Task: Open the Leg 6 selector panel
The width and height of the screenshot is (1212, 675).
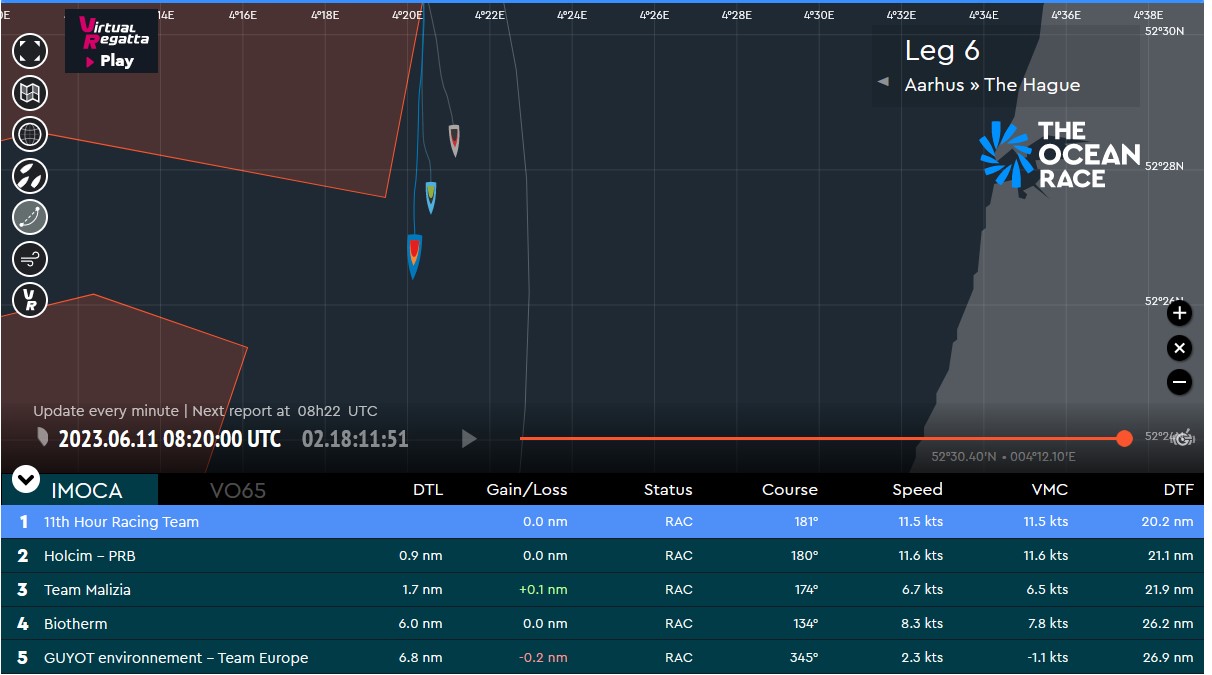Action: coord(1005,66)
